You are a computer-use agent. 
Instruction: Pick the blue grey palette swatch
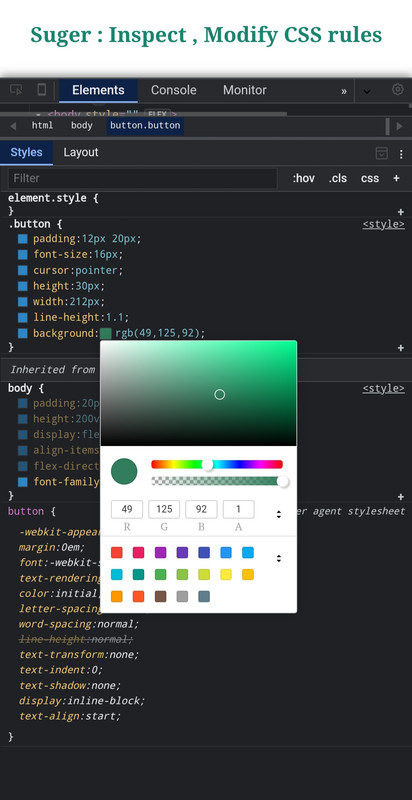204,596
